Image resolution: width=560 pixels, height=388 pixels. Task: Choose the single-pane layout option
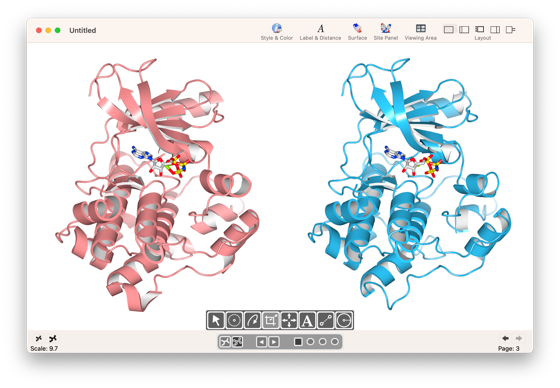(x=449, y=29)
